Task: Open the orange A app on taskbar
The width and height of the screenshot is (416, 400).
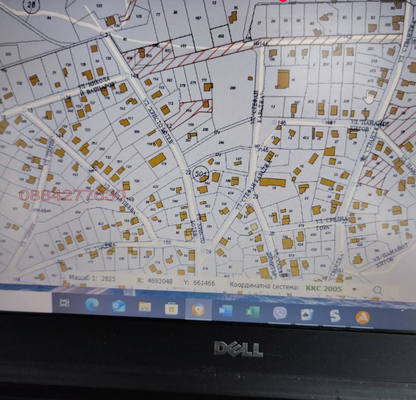Action: point(362,317)
